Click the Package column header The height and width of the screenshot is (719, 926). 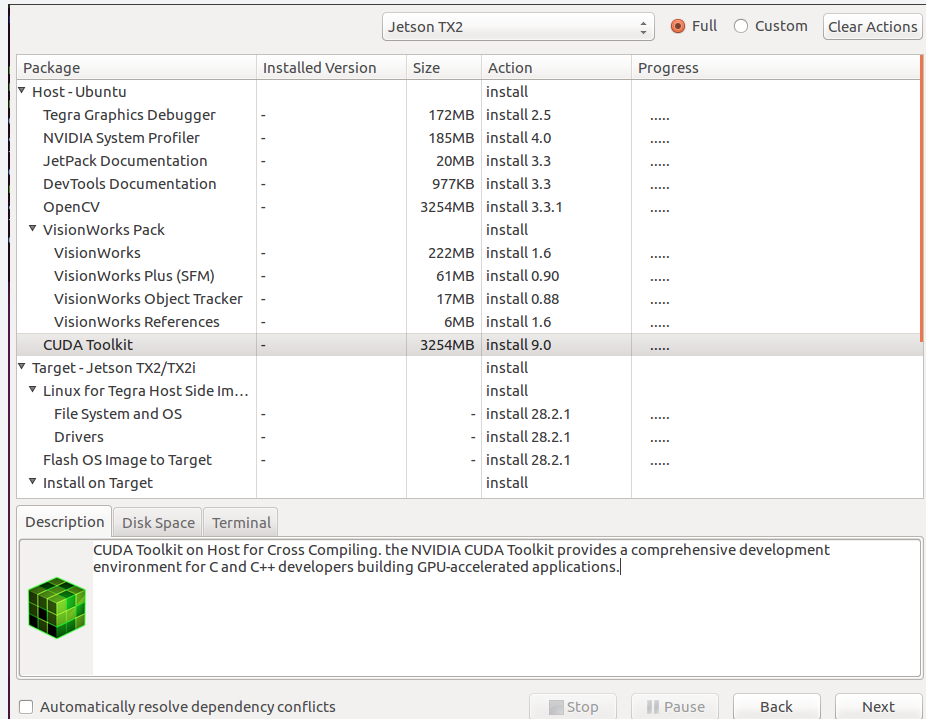[136, 68]
